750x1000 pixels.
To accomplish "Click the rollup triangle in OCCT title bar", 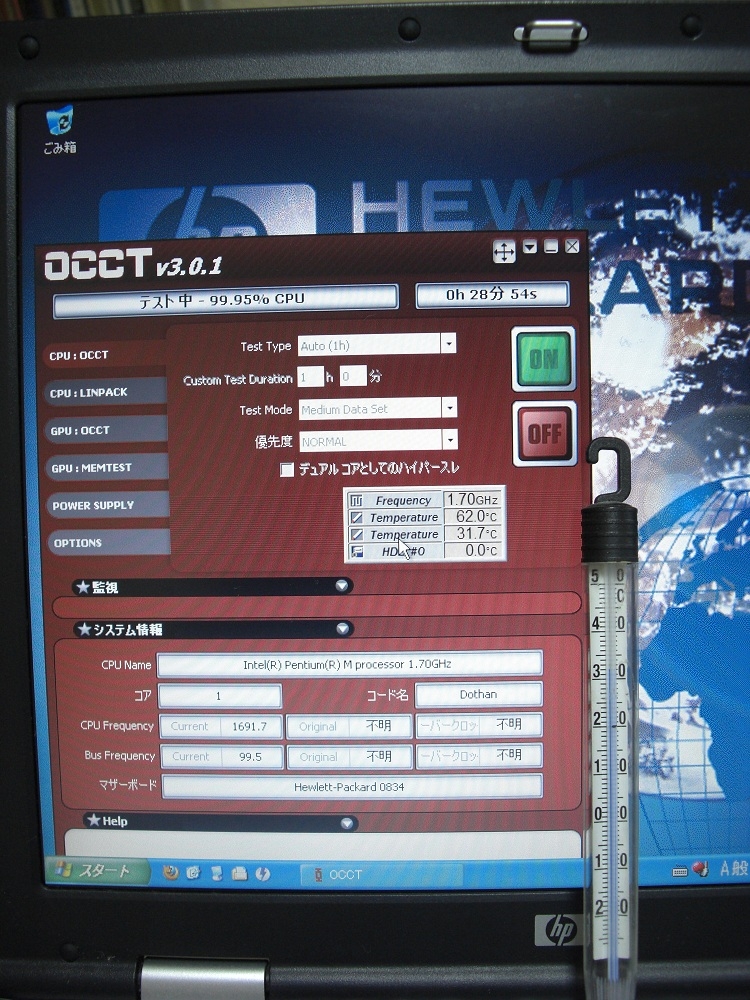I will click(529, 246).
